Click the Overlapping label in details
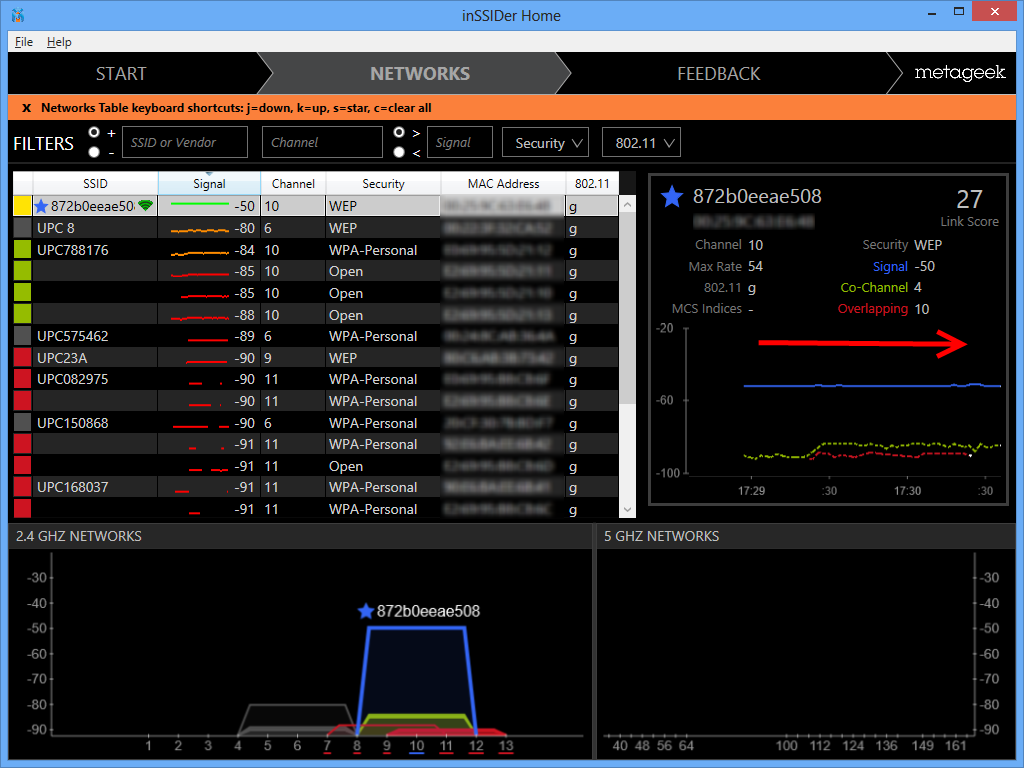This screenshot has height=768, width=1024. click(872, 309)
